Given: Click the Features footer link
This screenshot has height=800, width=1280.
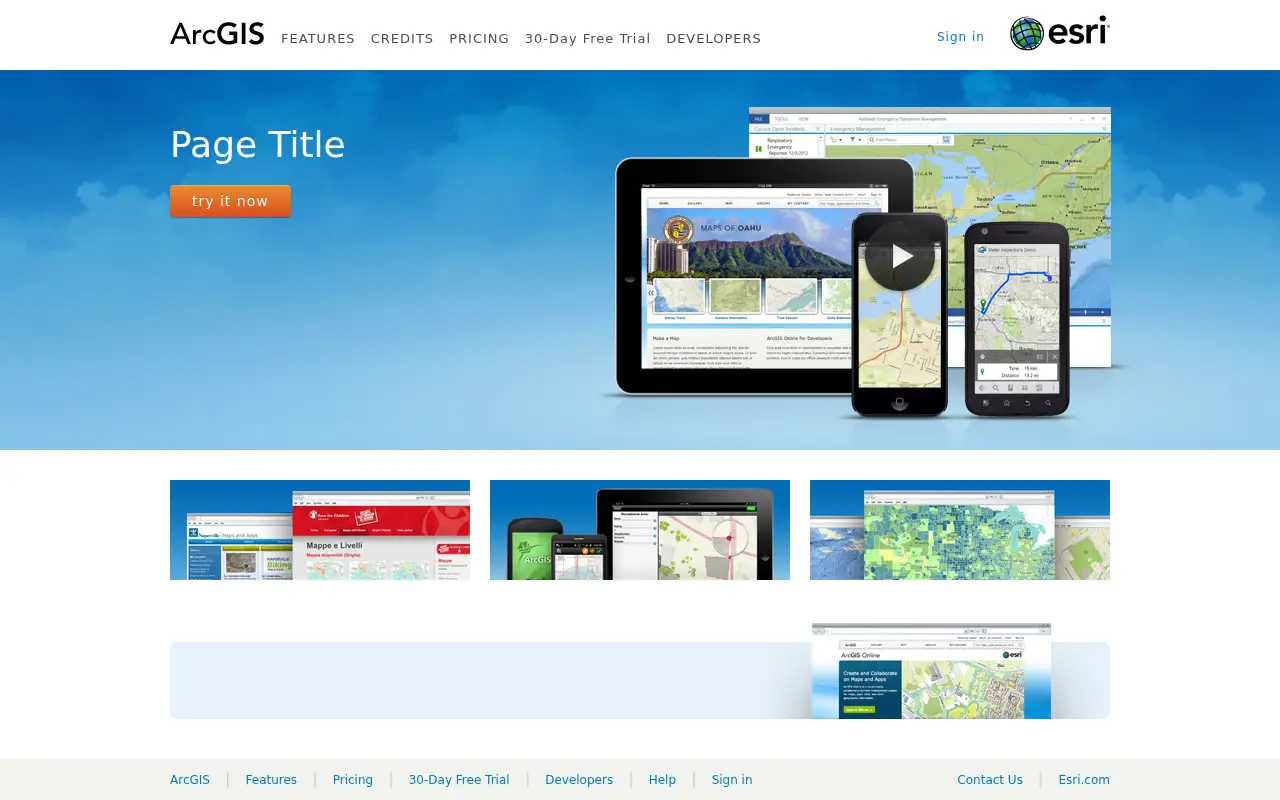Looking at the screenshot, I should tap(271, 780).
